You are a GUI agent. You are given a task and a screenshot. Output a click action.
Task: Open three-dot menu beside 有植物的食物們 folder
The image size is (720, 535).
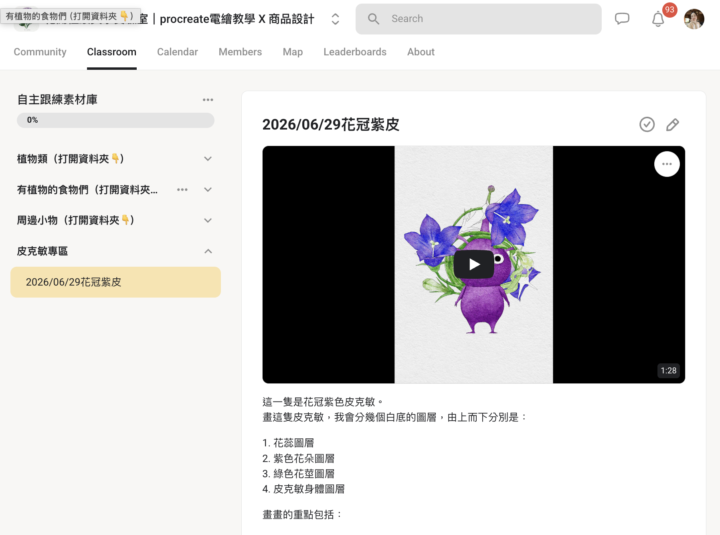click(x=182, y=190)
